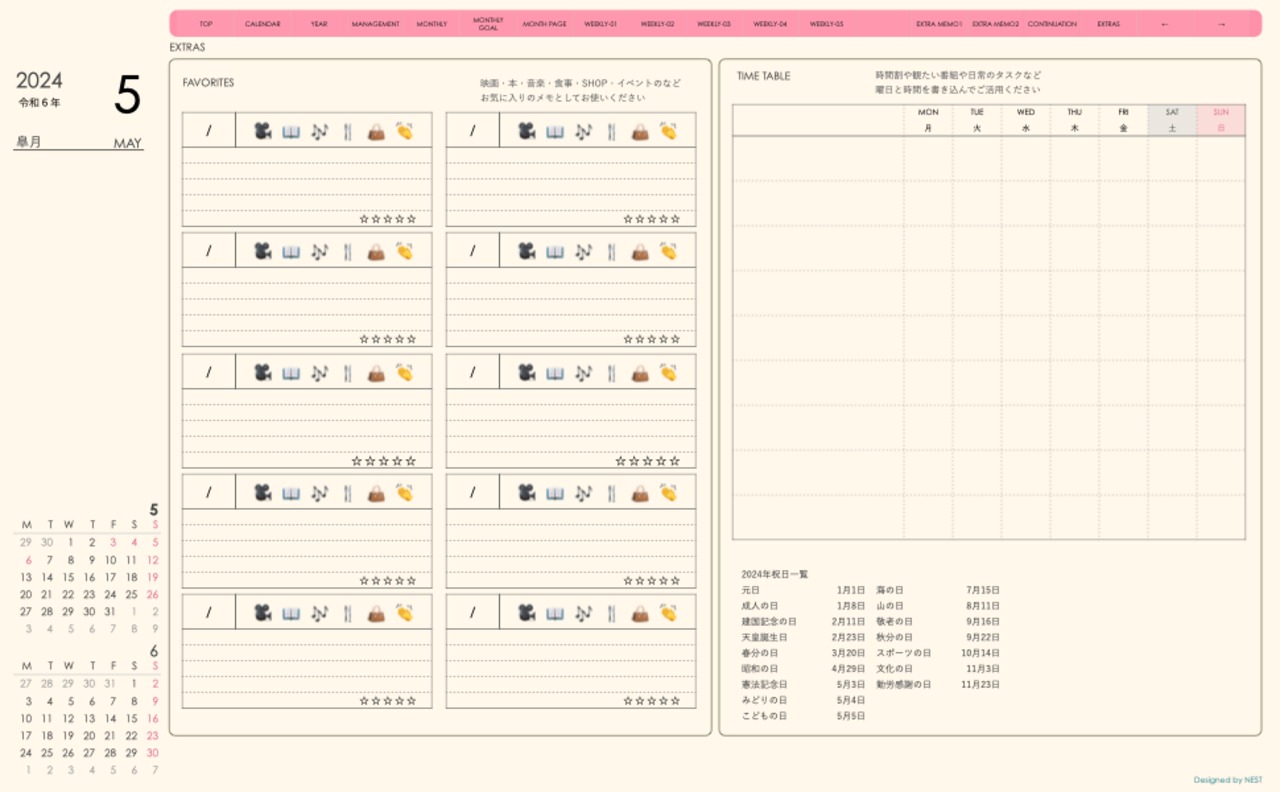Select the book icon in top-right favorites card
Image resolution: width=1280 pixels, height=792 pixels.
point(555,131)
